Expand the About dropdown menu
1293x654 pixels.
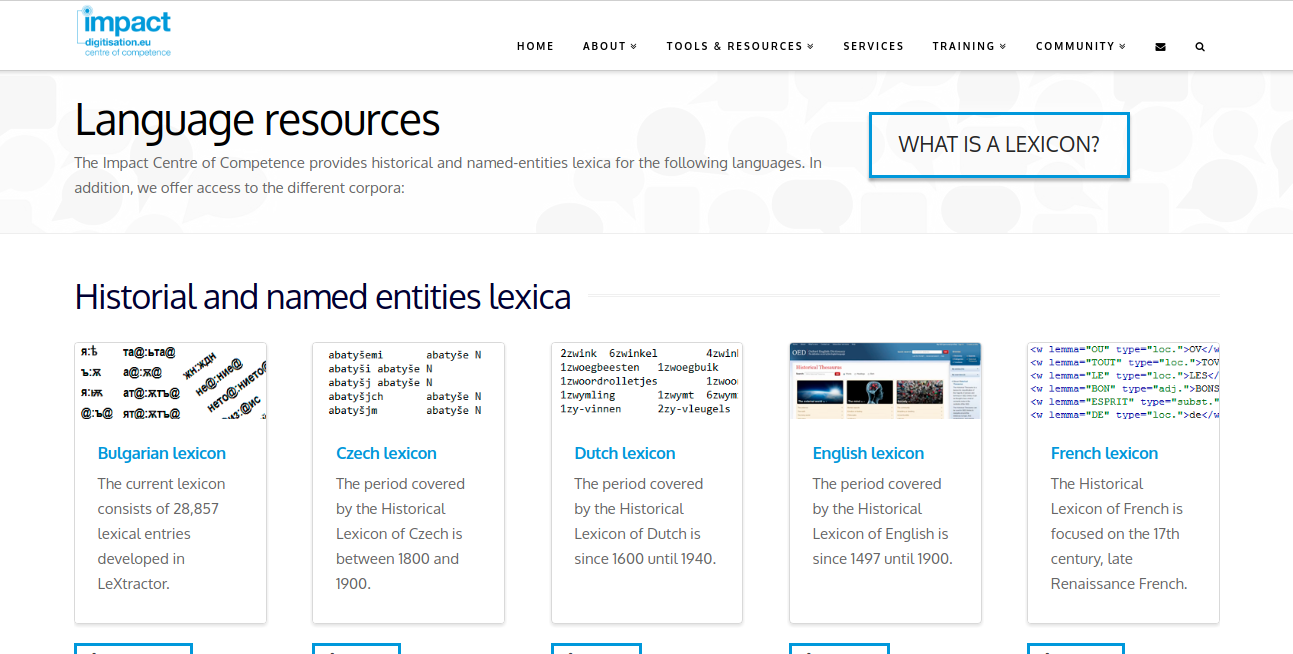(x=609, y=47)
